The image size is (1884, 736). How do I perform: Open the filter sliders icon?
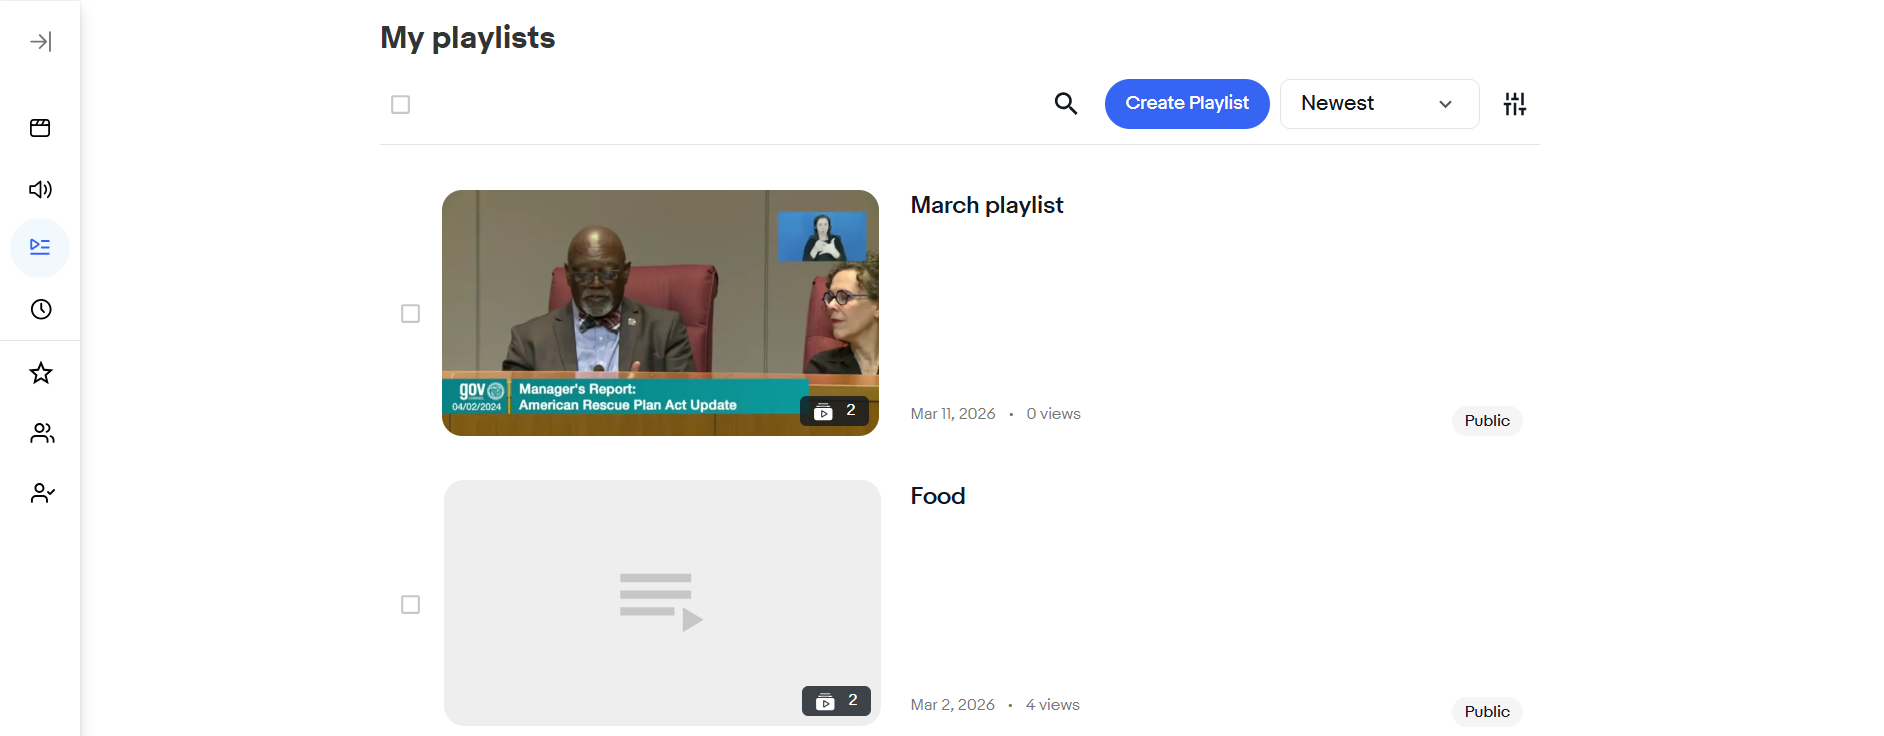click(x=1515, y=104)
